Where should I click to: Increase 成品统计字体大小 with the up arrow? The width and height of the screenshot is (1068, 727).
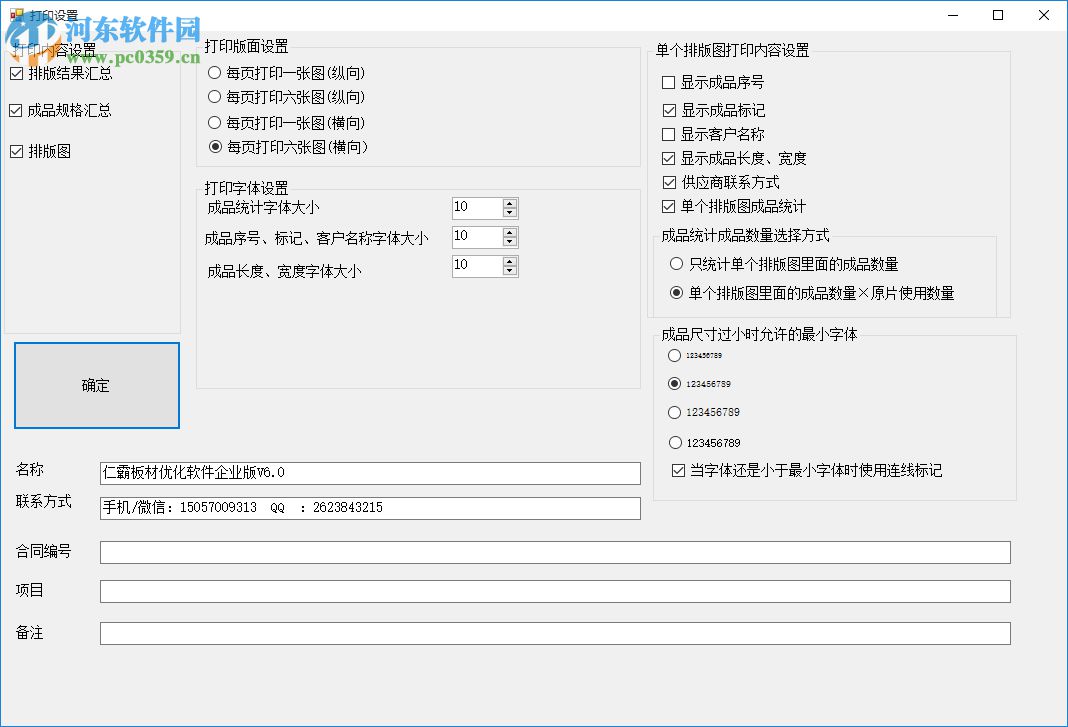click(509, 203)
